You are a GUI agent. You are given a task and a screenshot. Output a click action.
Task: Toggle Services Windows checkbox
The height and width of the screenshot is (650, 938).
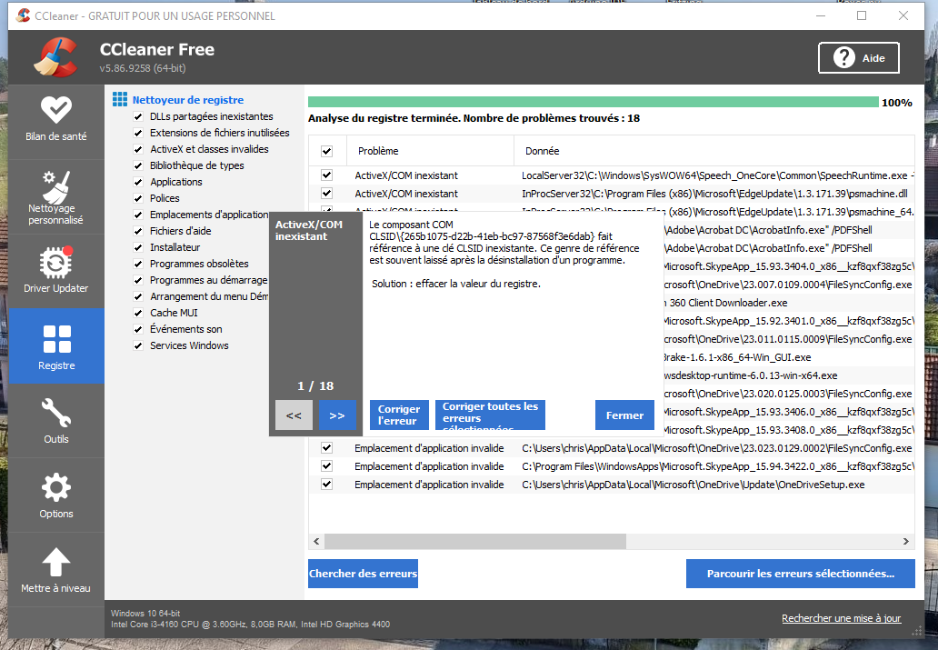[138, 346]
